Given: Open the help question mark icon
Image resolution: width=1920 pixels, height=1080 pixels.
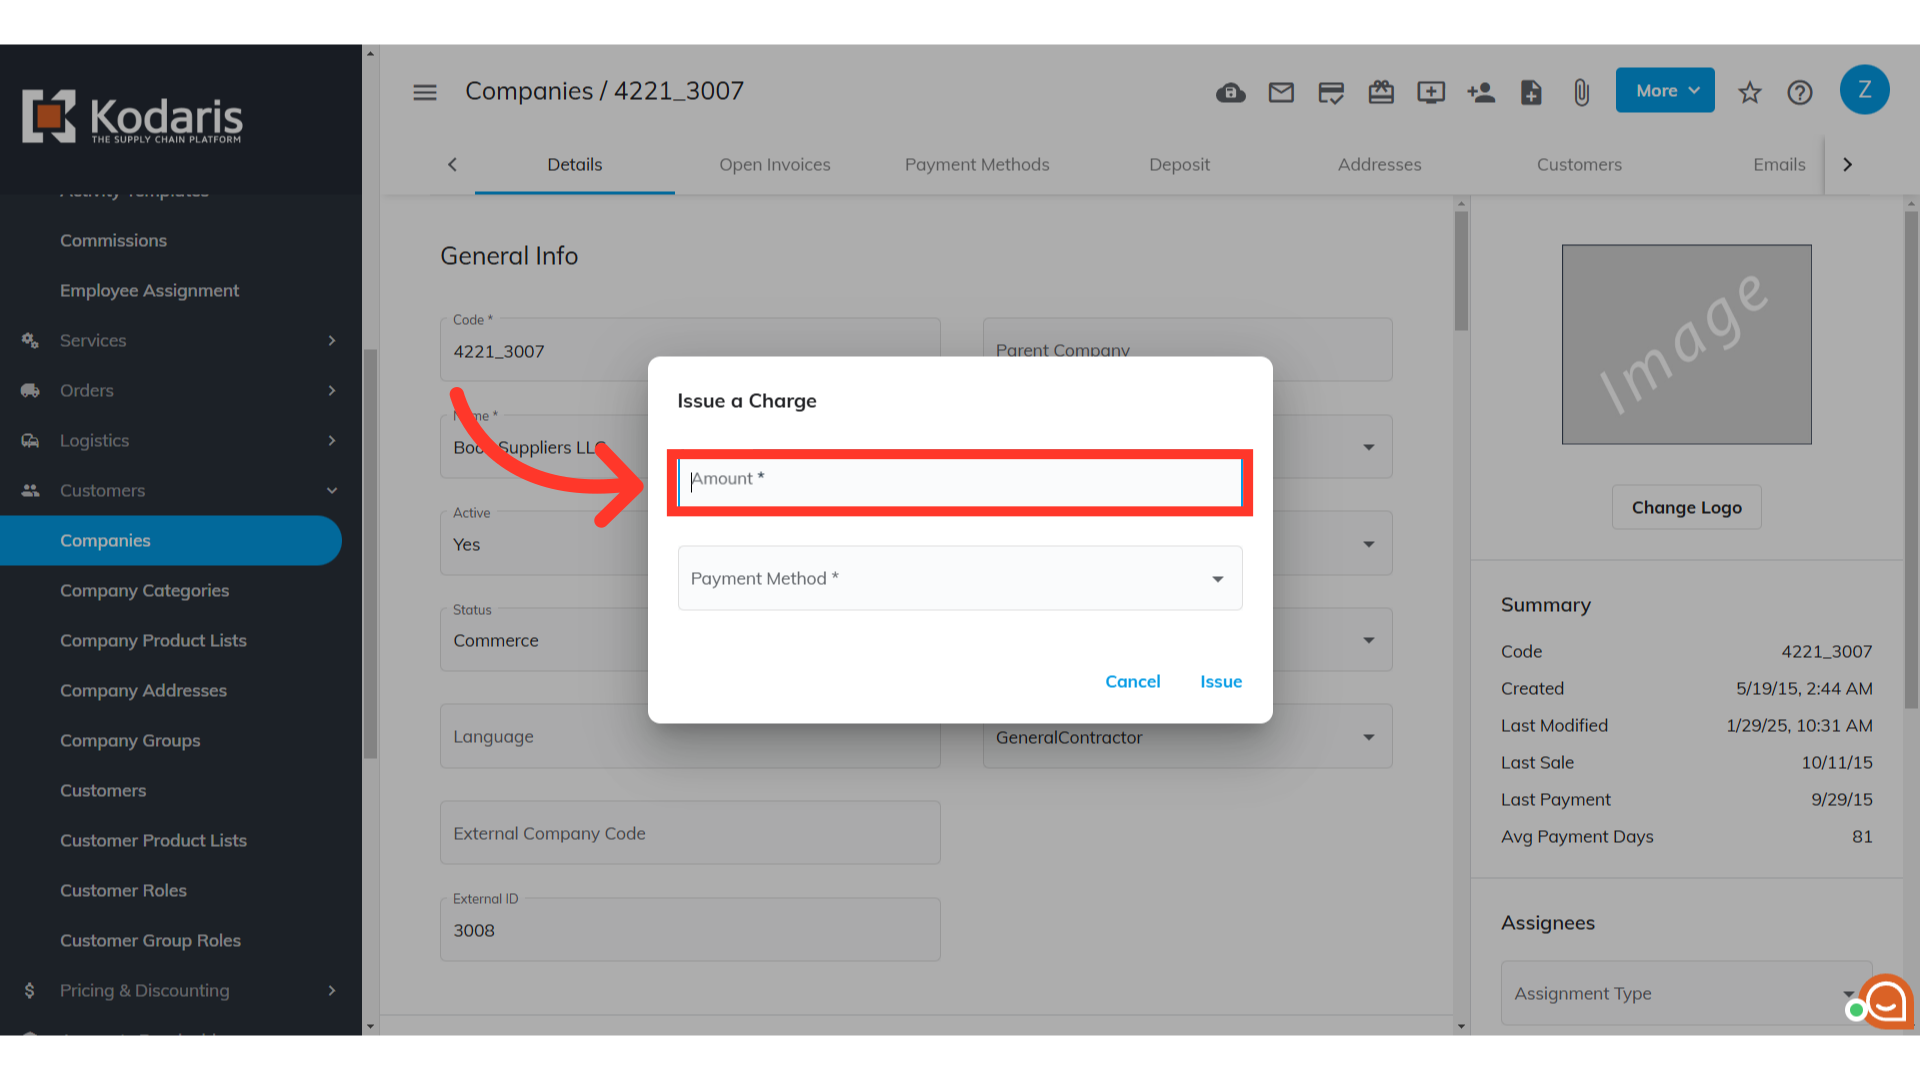Looking at the screenshot, I should 1800,93.
